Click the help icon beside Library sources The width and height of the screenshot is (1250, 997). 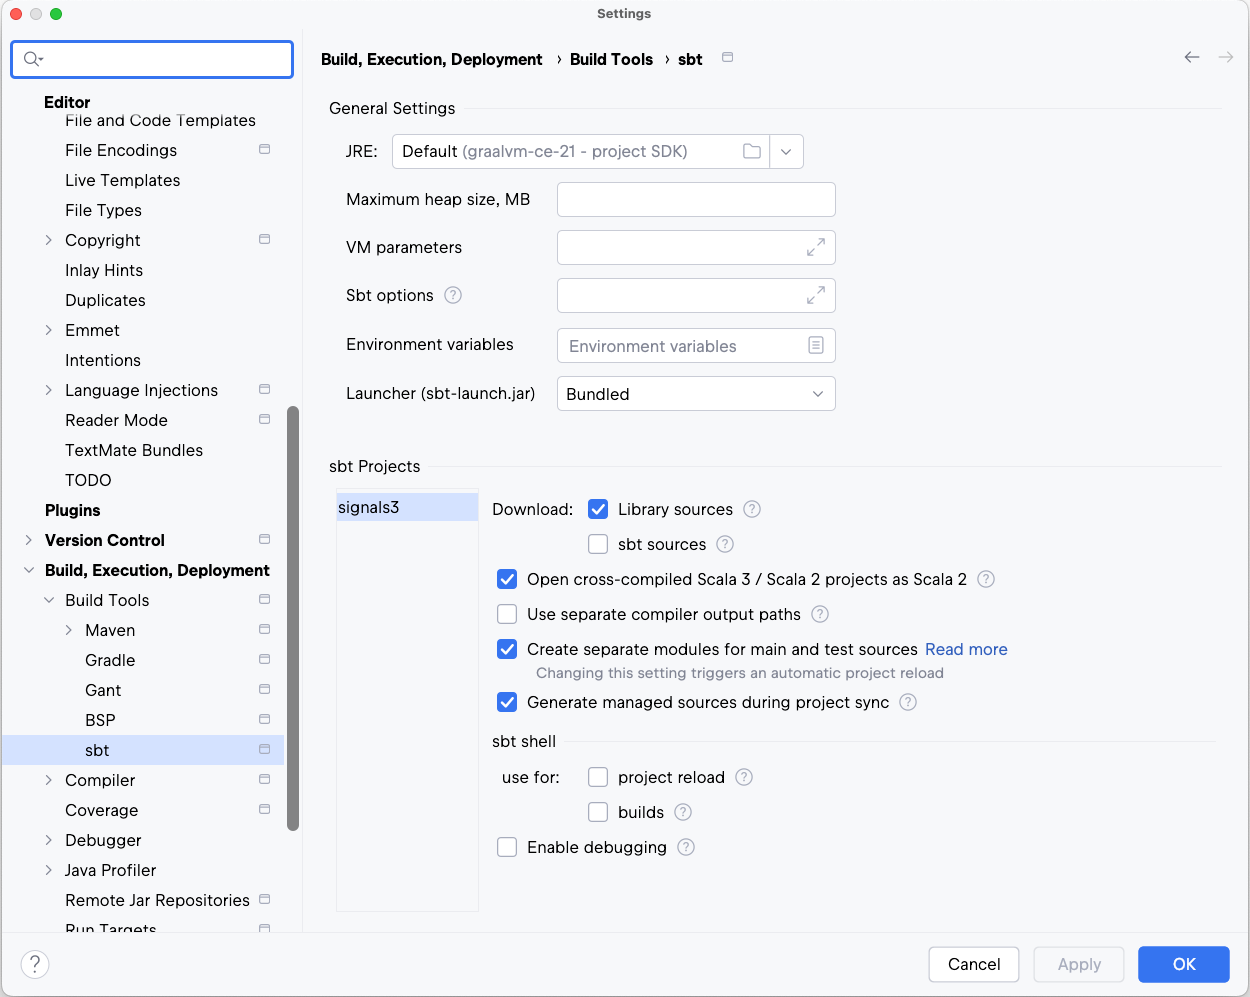tap(751, 509)
